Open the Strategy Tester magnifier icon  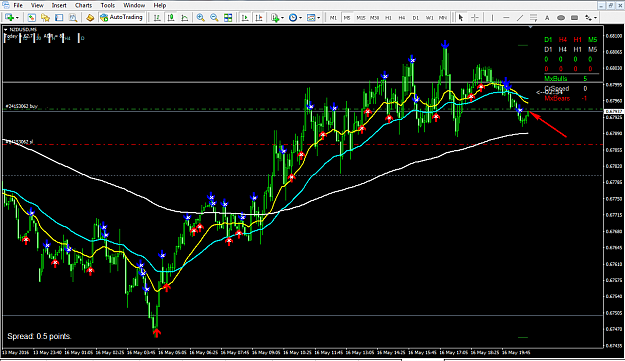point(73,18)
